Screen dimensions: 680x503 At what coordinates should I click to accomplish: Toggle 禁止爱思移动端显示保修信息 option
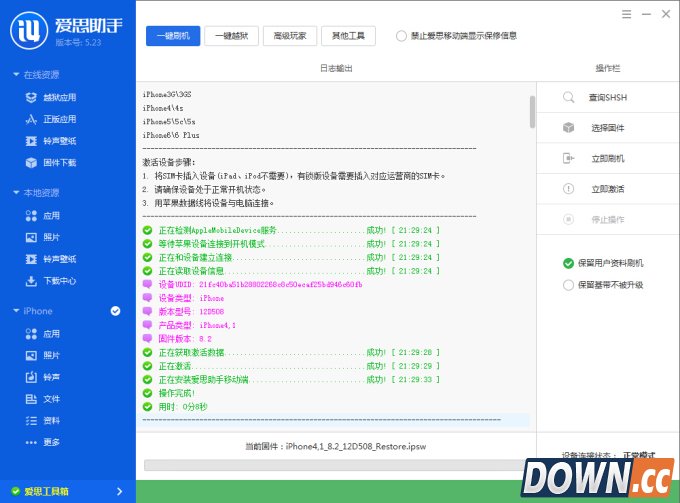click(x=402, y=36)
